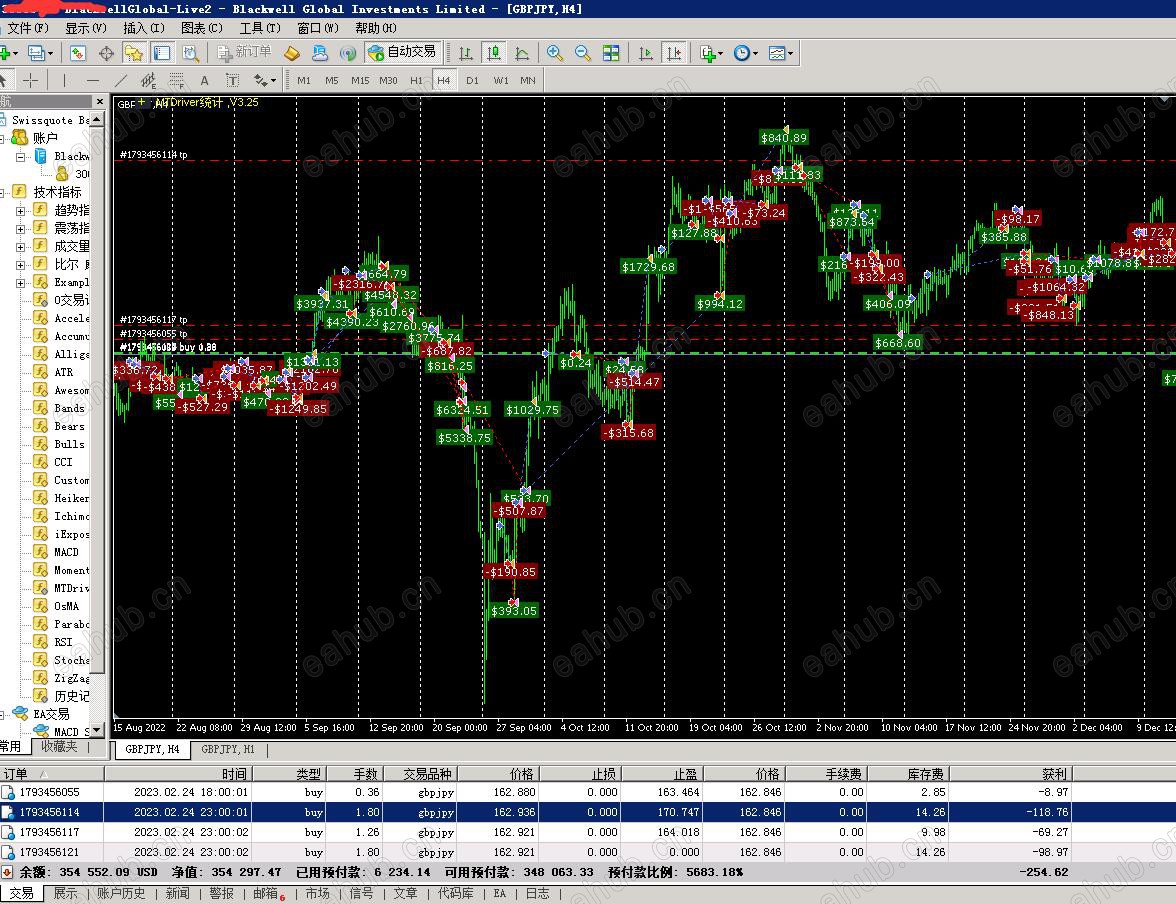Toggle the 自动交易 AutoTrading button

(402, 52)
